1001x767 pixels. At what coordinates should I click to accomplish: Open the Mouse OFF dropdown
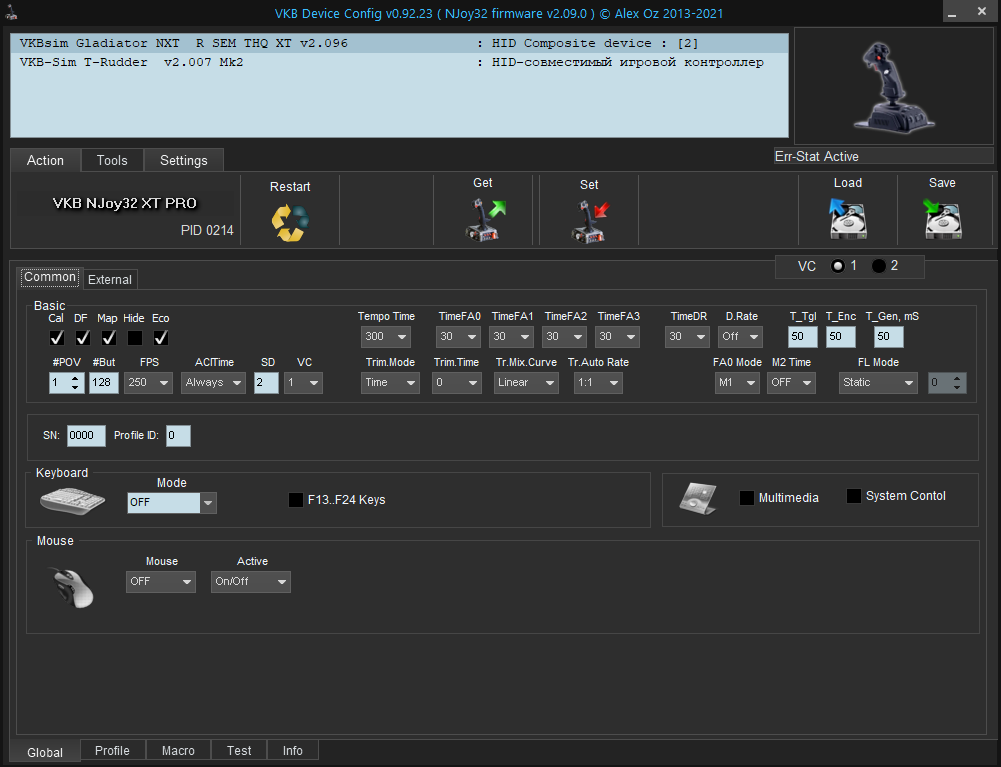(x=160, y=582)
